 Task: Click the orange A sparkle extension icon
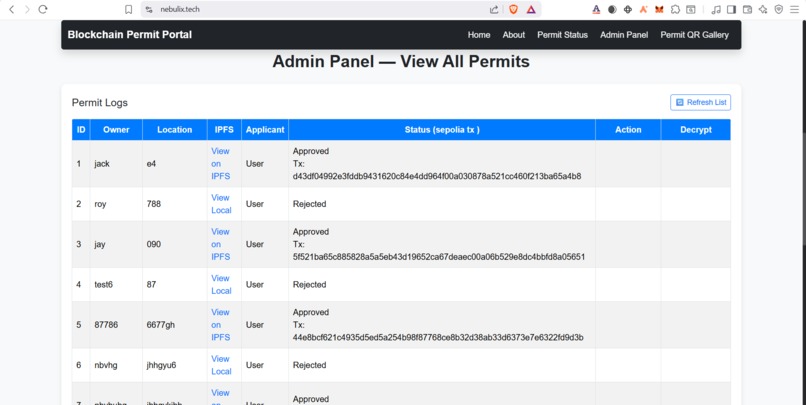pos(643,9)
